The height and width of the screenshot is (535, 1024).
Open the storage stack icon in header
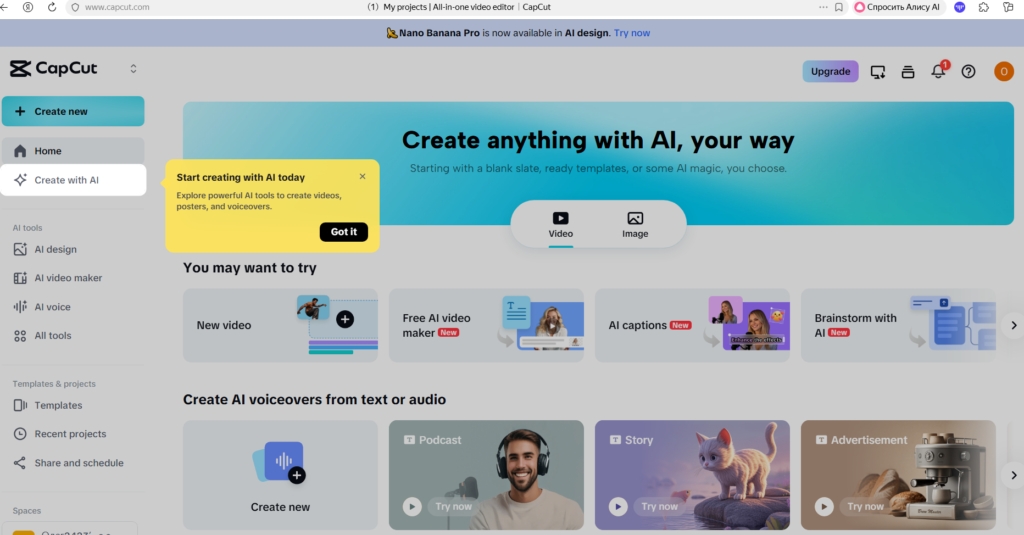tap(908, 72)
